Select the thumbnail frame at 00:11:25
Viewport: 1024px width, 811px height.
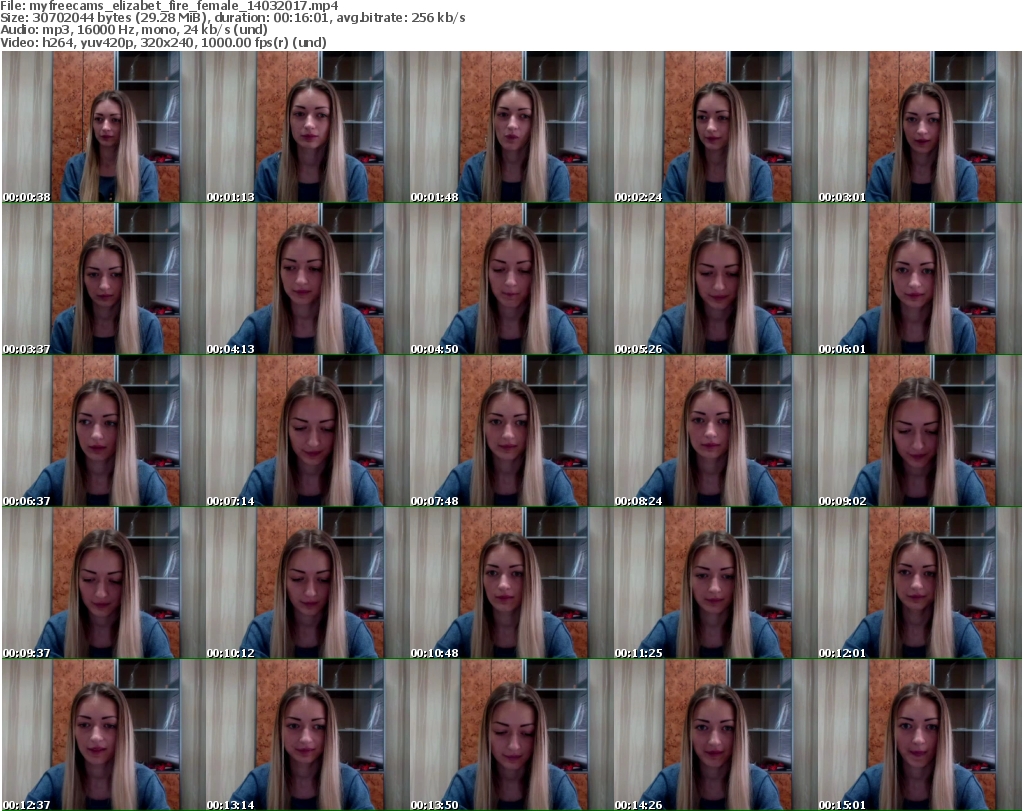715,583
